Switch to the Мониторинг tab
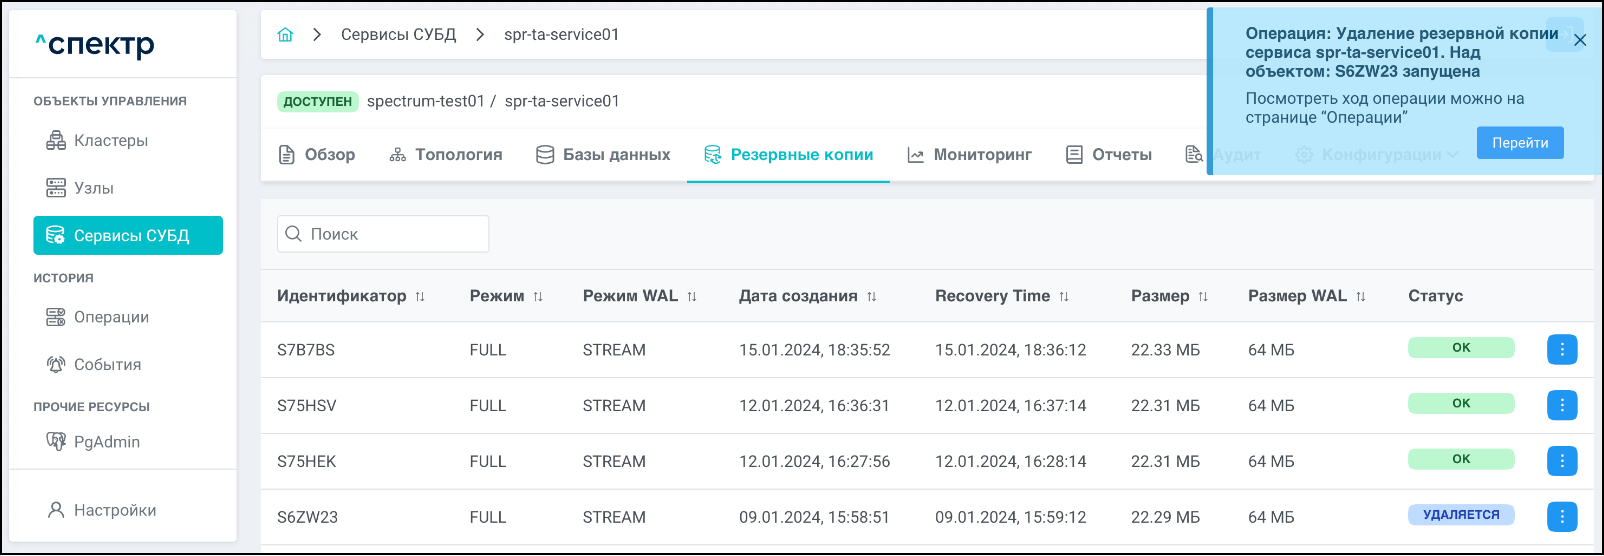Image resolution: width=1604 pixels, height=556 pixels. [x=969, y=155]
